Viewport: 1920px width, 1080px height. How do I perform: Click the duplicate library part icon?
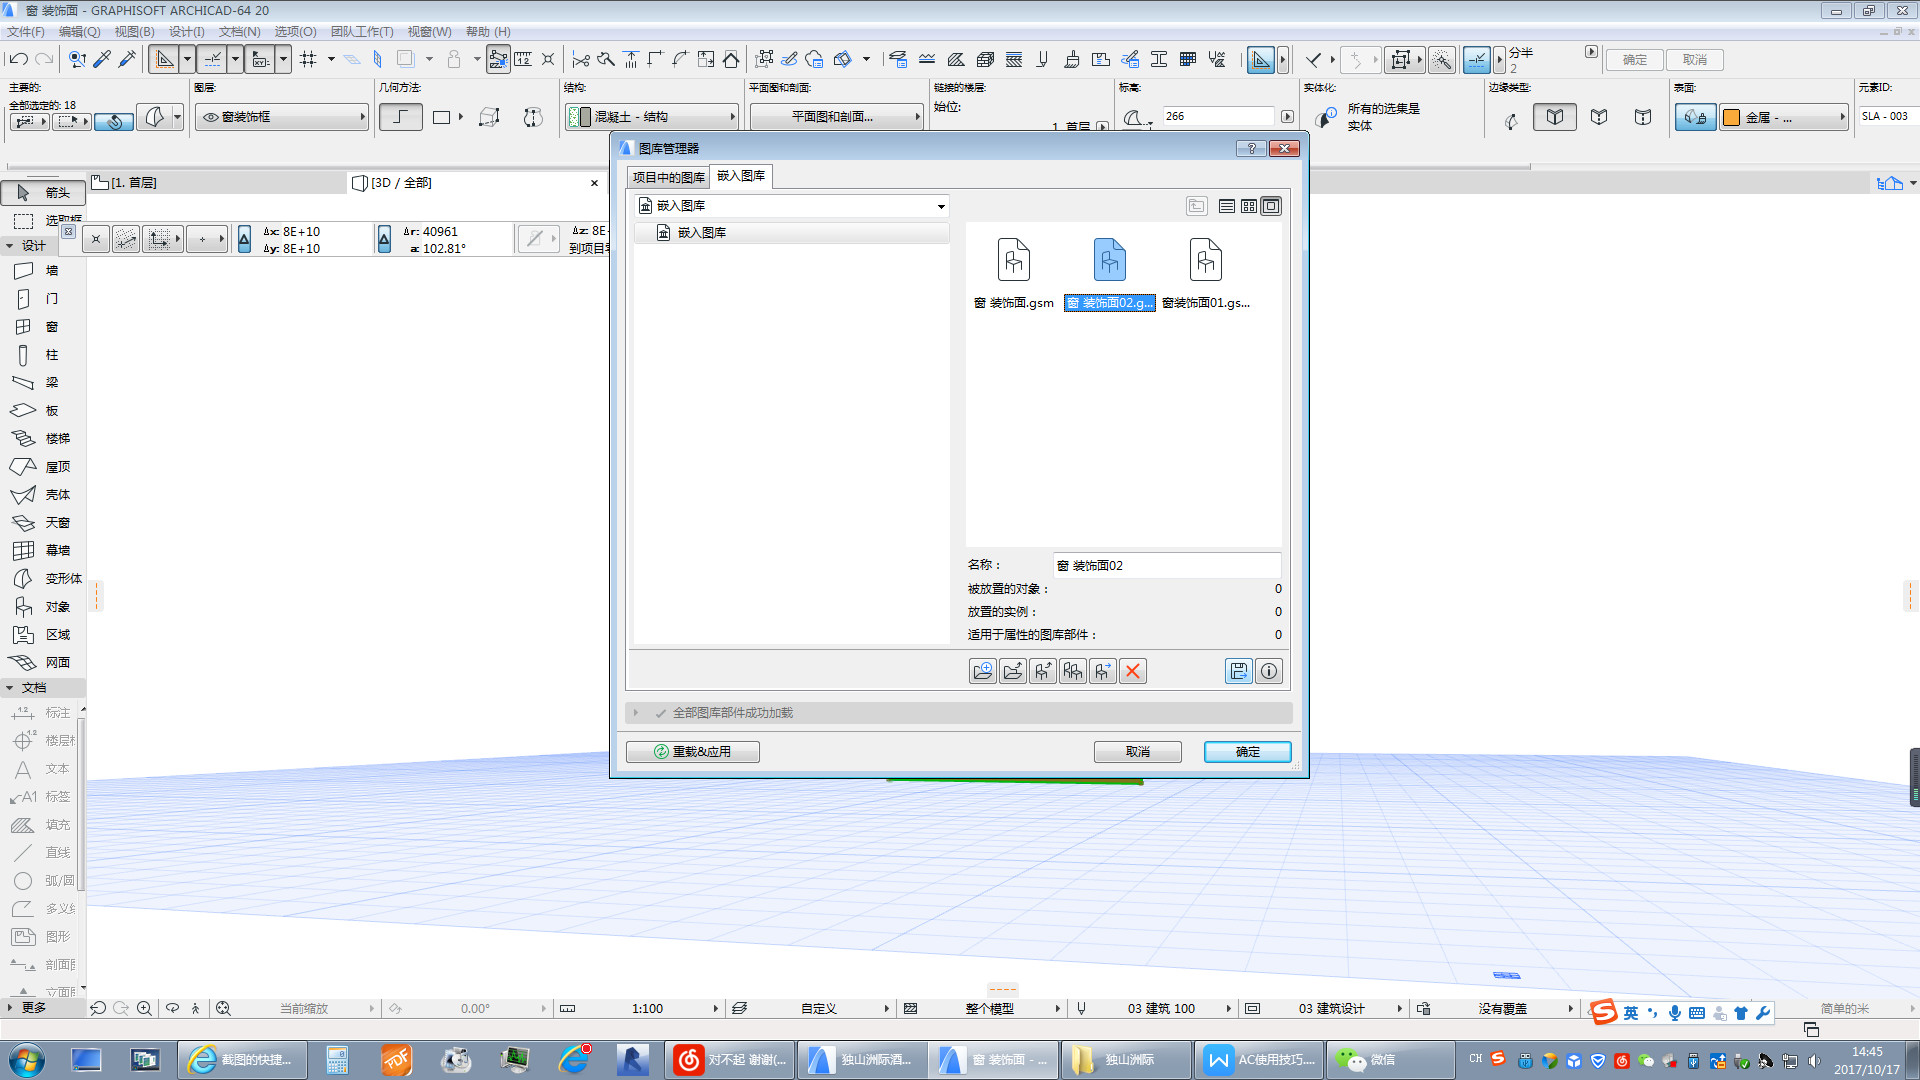1073,671
